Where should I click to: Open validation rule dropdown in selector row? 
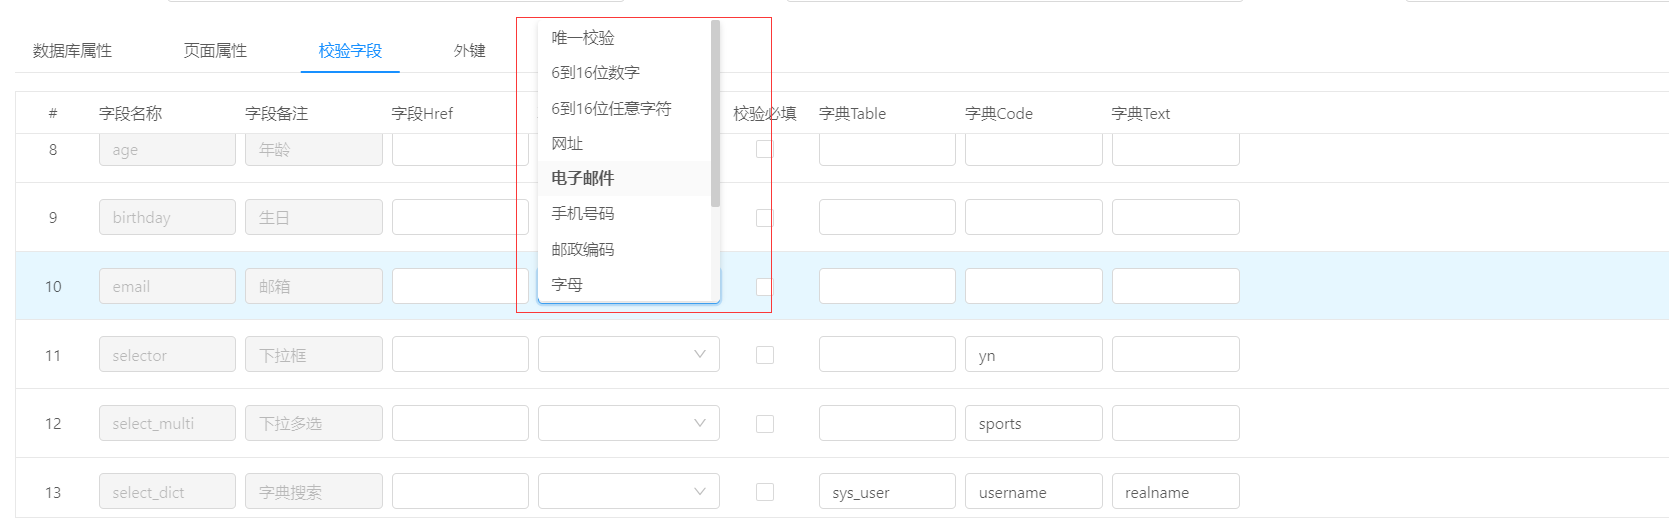[629, 354]
